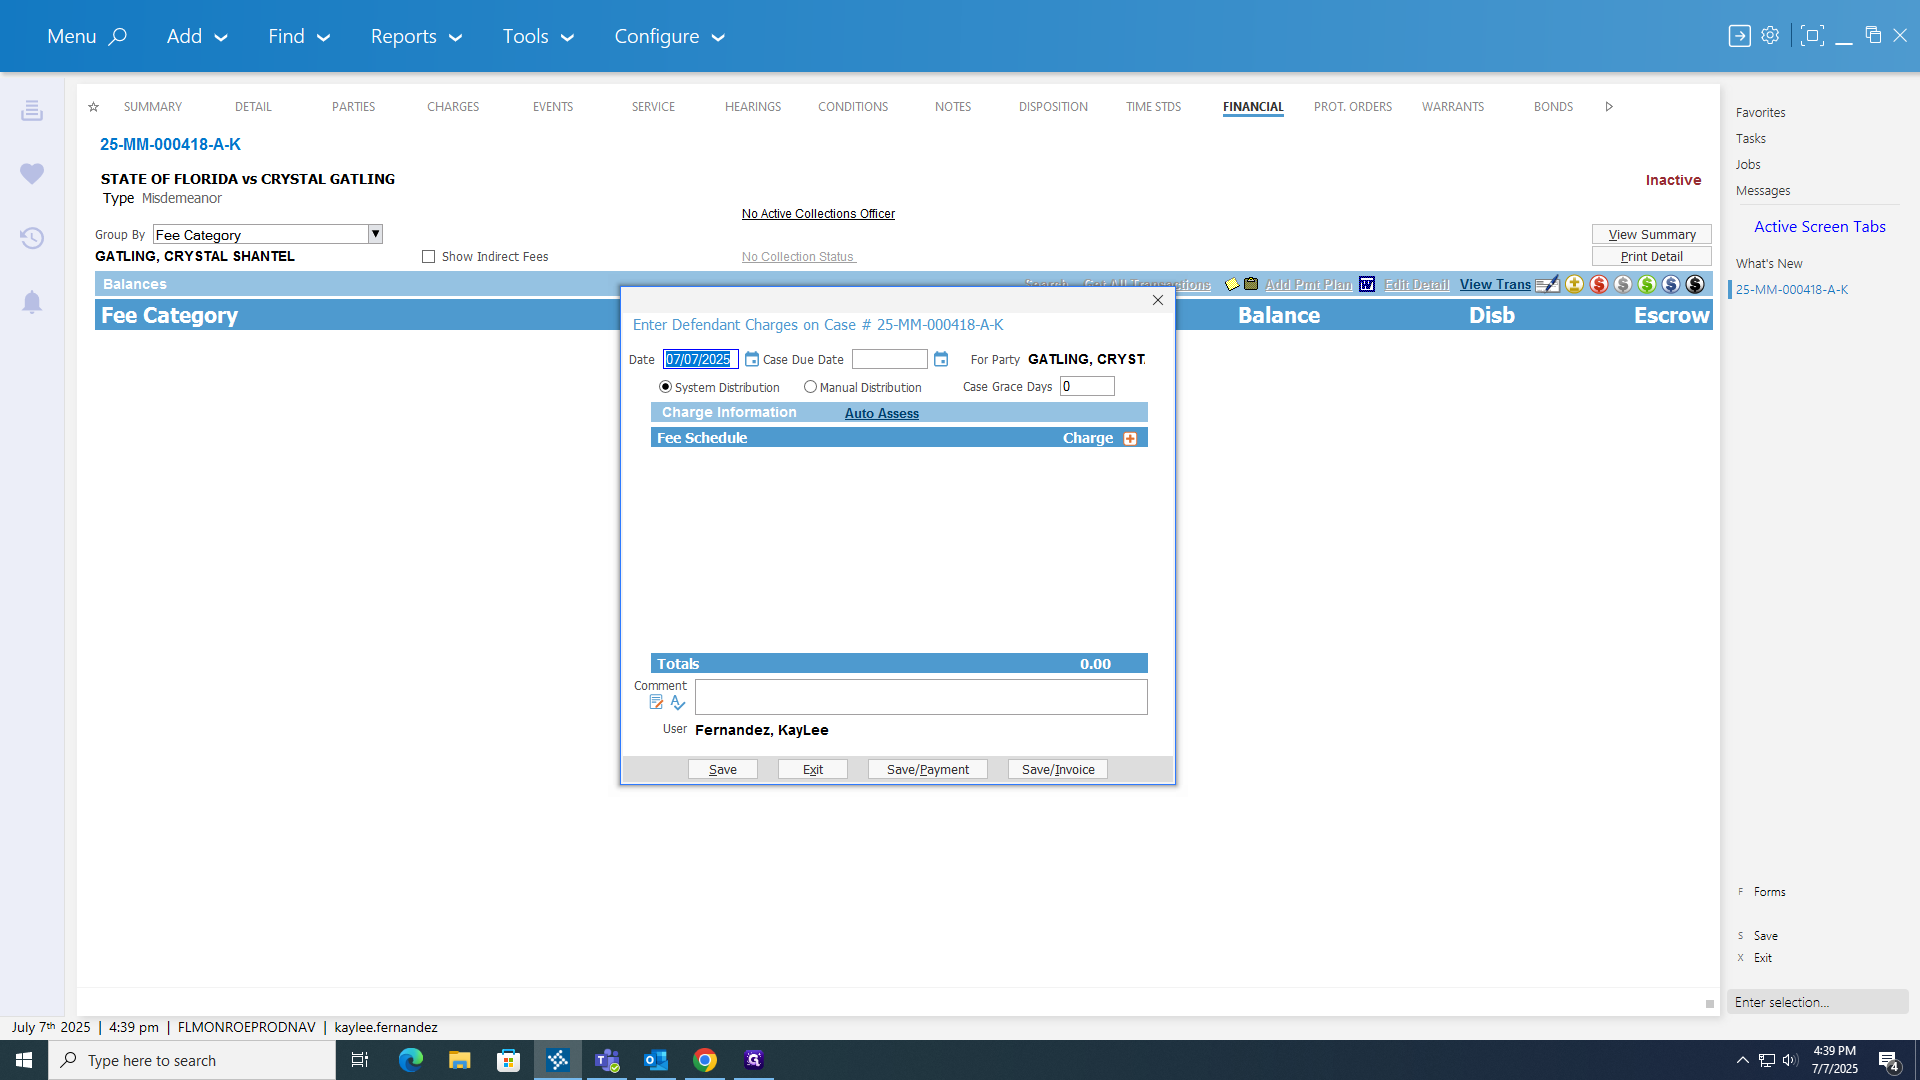Click the sign-out arrow icon in top bar
Image resolution: width=1920 pixels, height=1080 pixels.
[1739, 36]
